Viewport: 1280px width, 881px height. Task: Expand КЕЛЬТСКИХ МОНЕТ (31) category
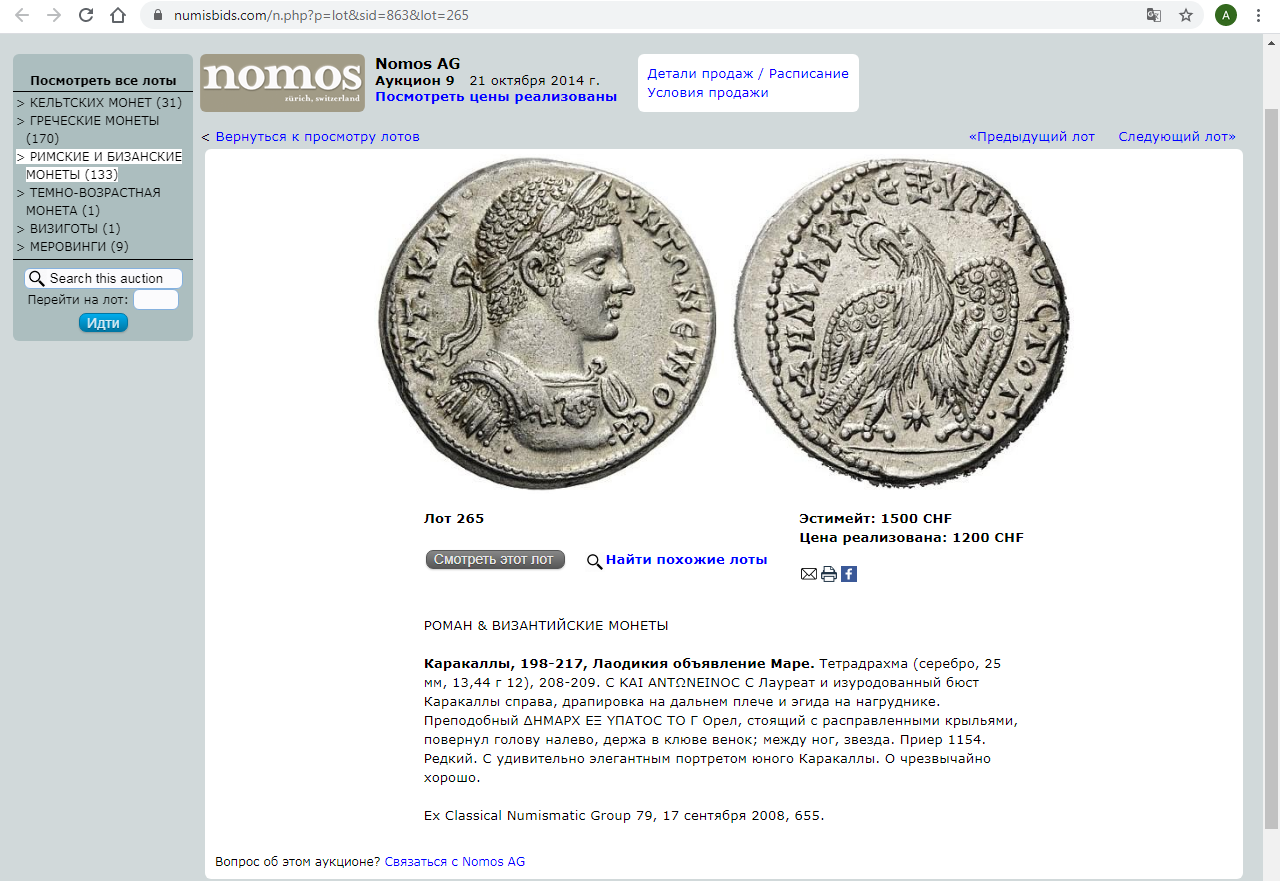99,103
